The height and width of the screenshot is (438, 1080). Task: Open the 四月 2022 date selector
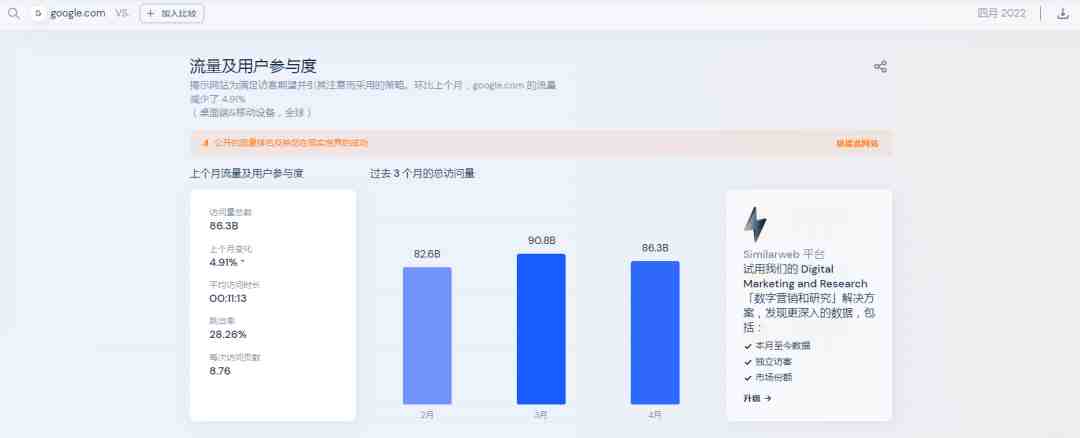tap(1001, 13)
